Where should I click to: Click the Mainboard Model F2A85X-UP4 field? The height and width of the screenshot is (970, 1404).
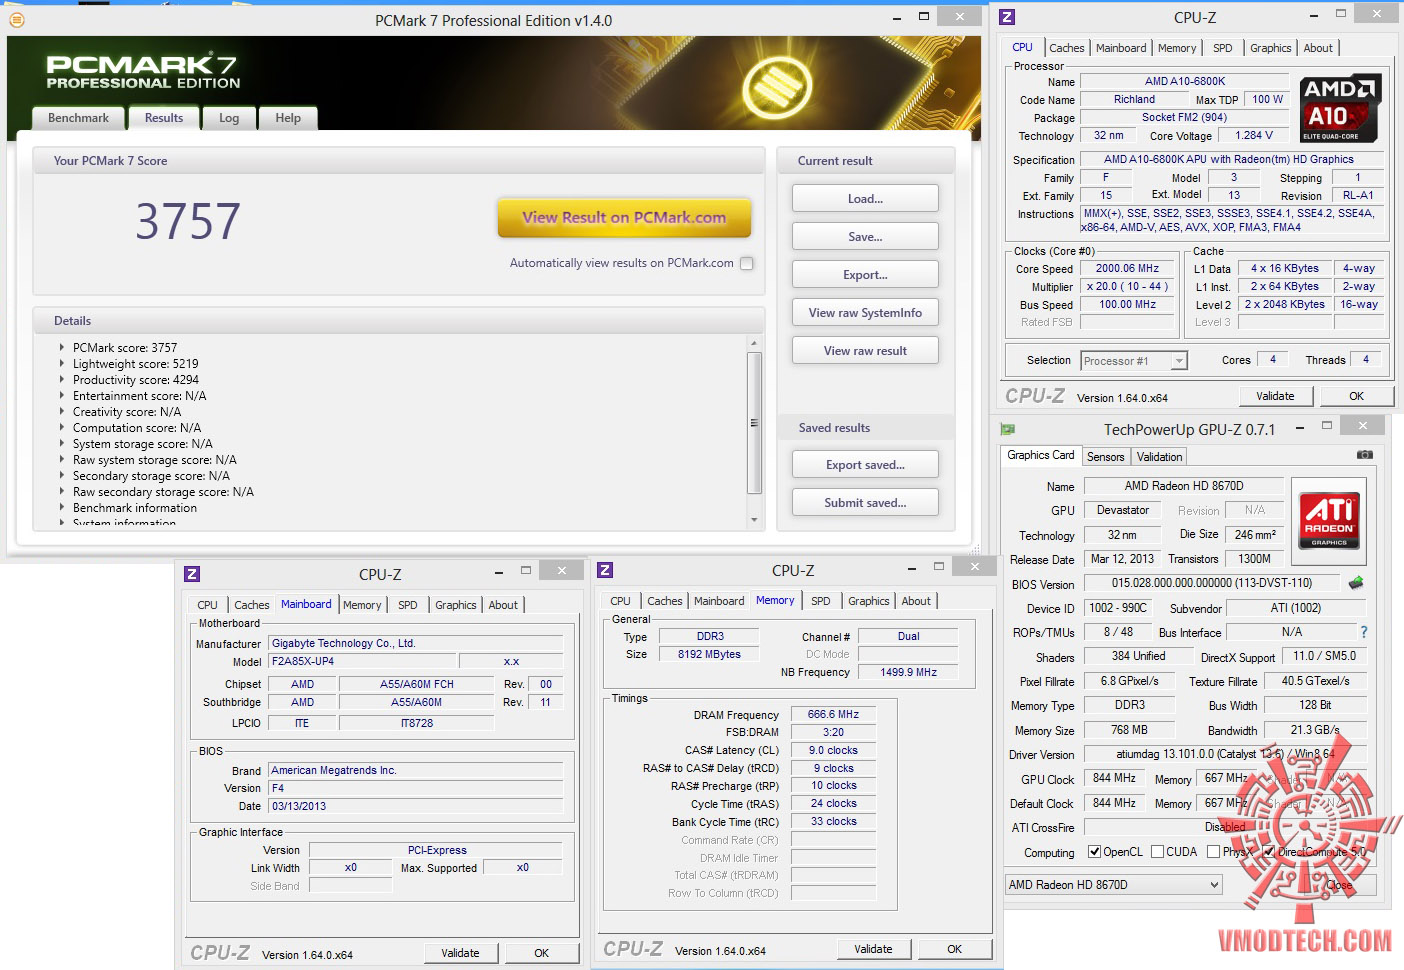[x=363, y=661]
